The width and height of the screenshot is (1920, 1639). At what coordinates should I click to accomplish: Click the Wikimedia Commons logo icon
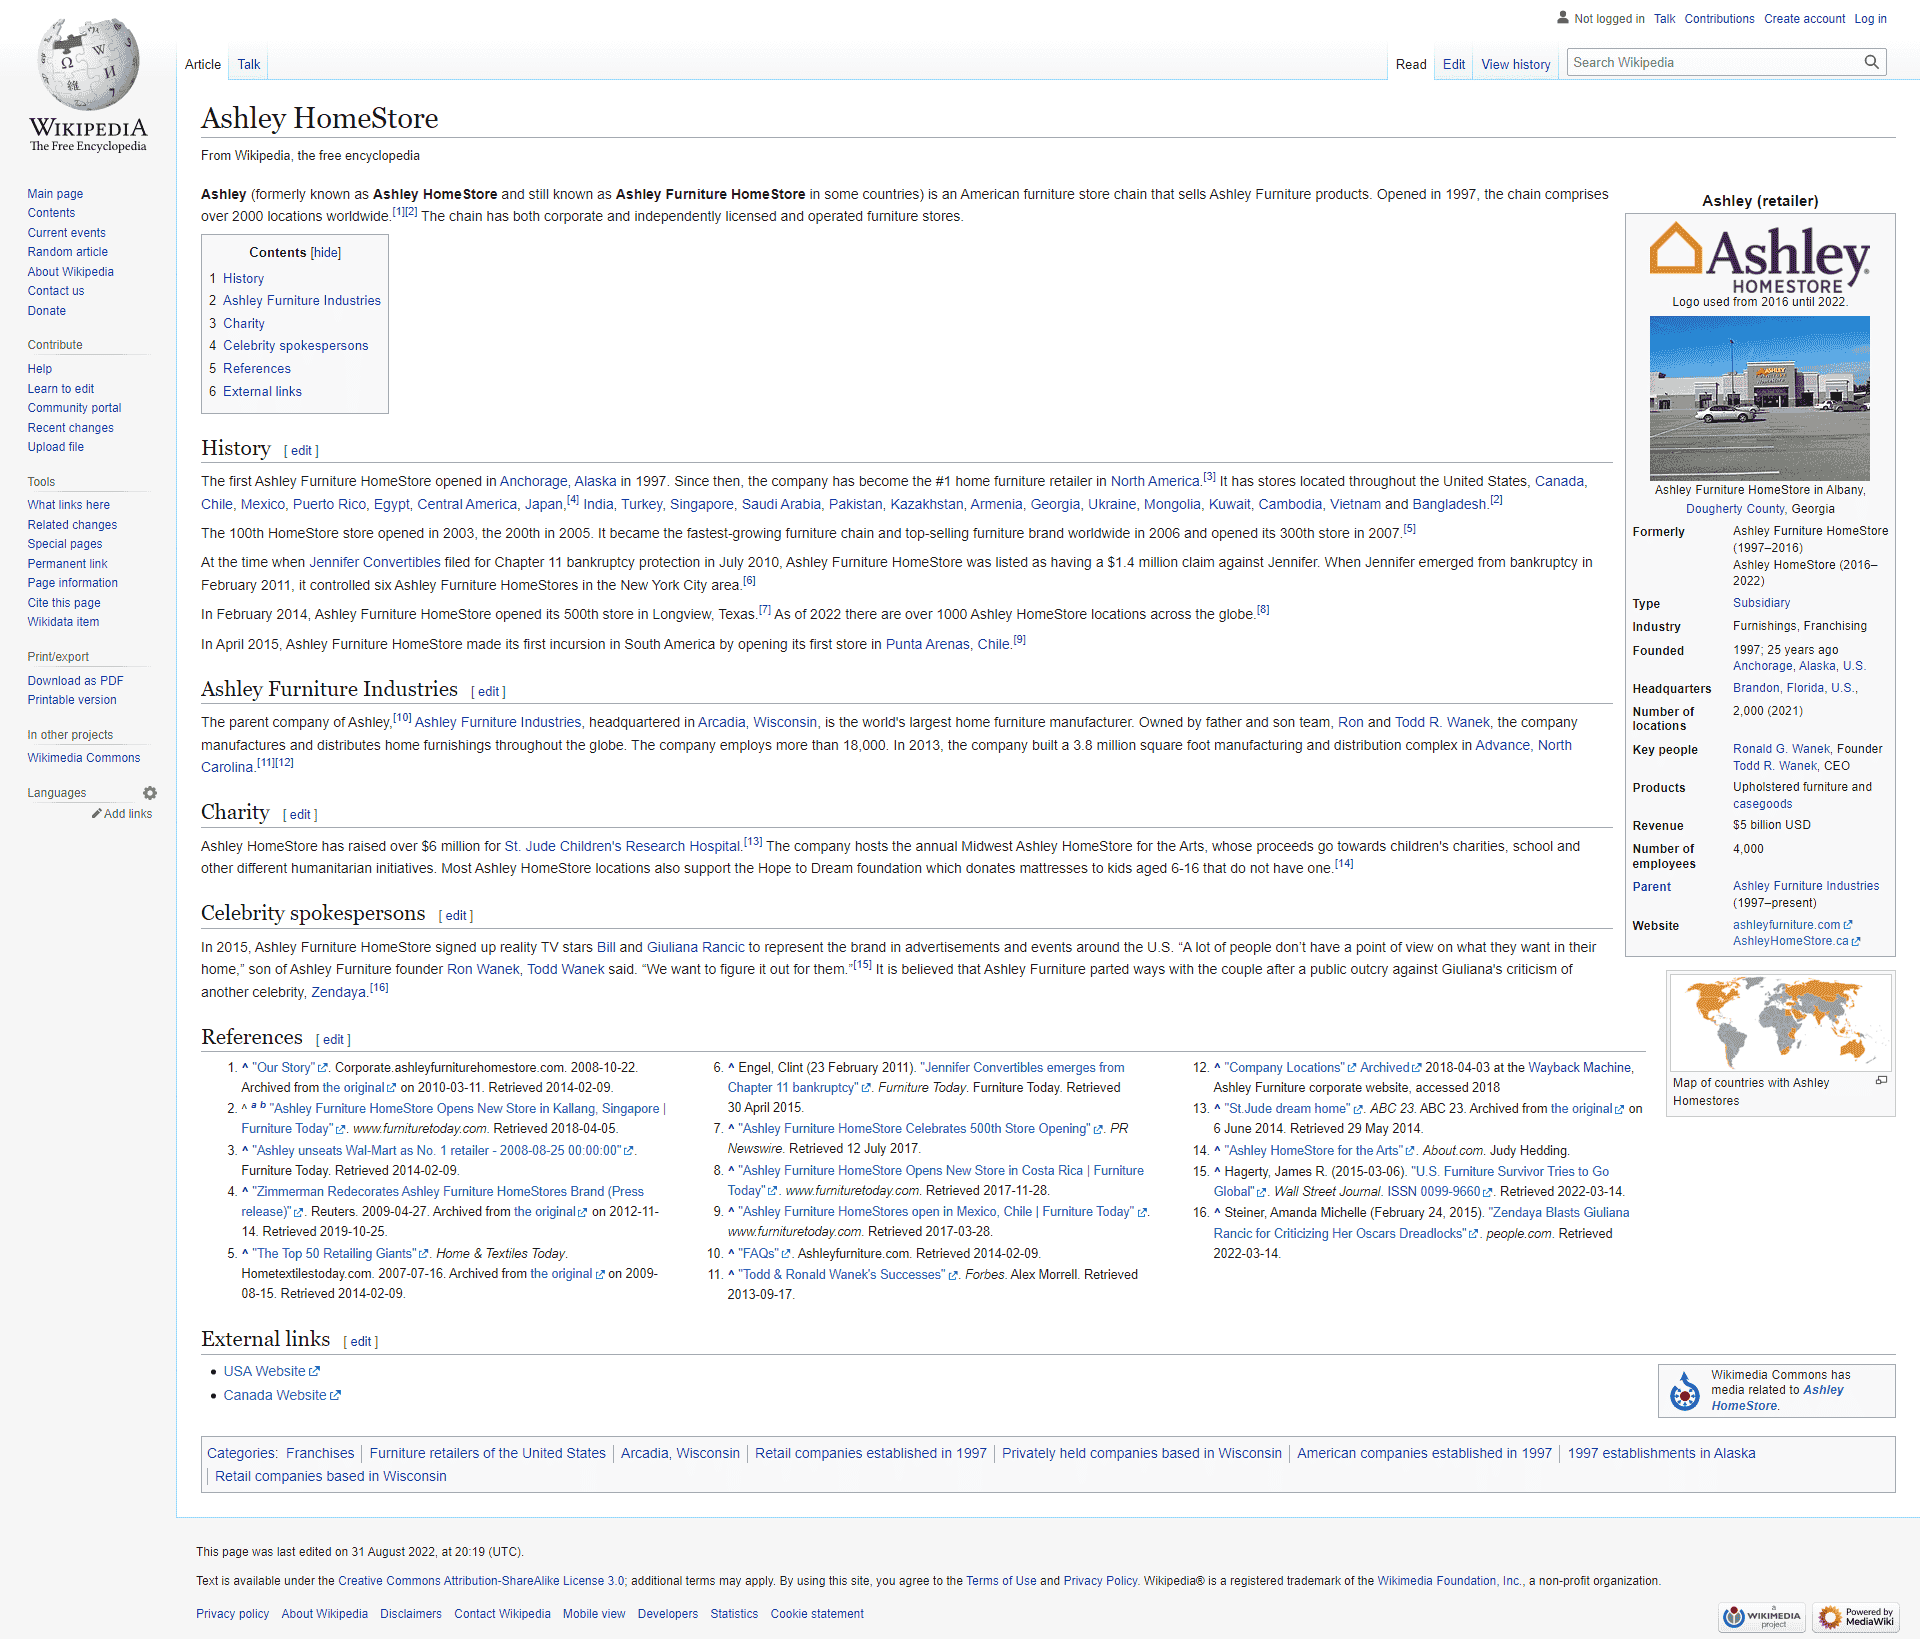pos(1685,1391)
